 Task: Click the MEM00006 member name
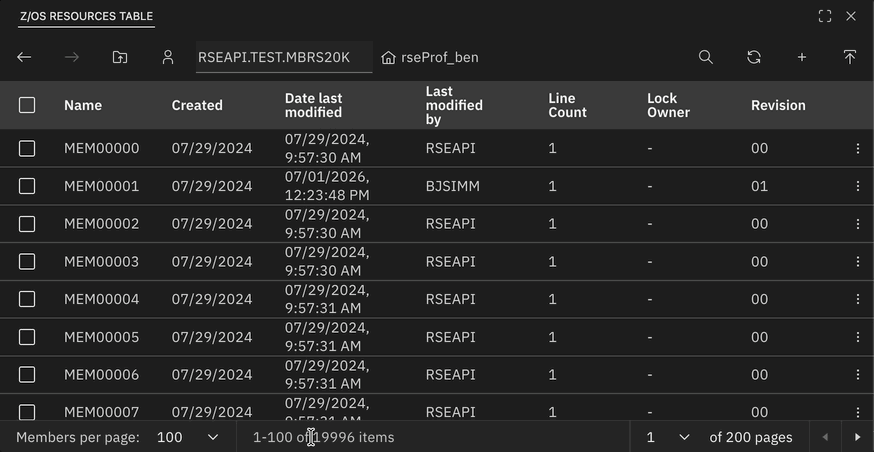101,375
